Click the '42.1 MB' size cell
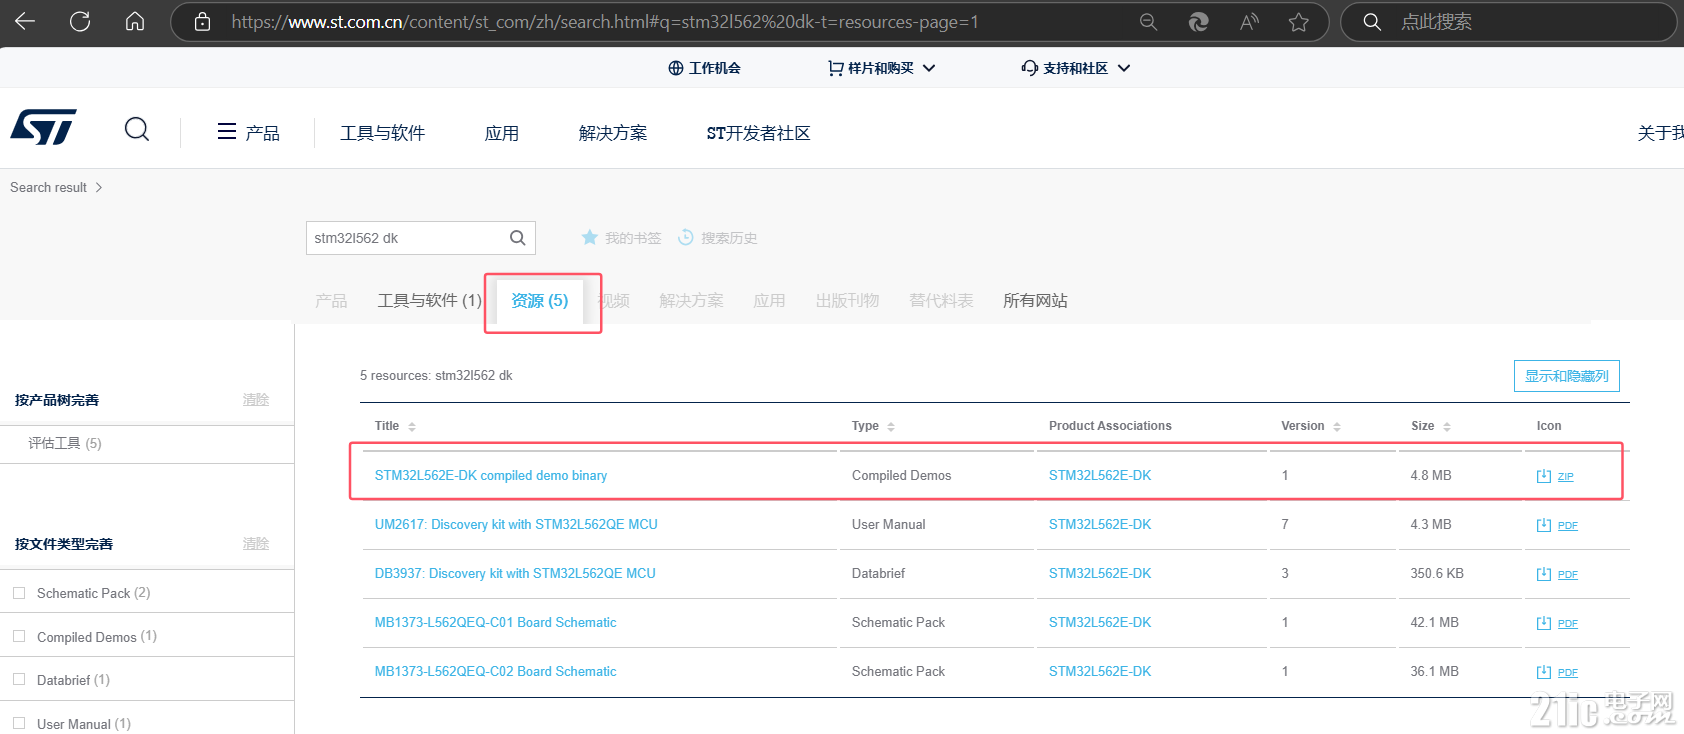This screenshot has width=1684, height=734. (x=1434, y=623)
